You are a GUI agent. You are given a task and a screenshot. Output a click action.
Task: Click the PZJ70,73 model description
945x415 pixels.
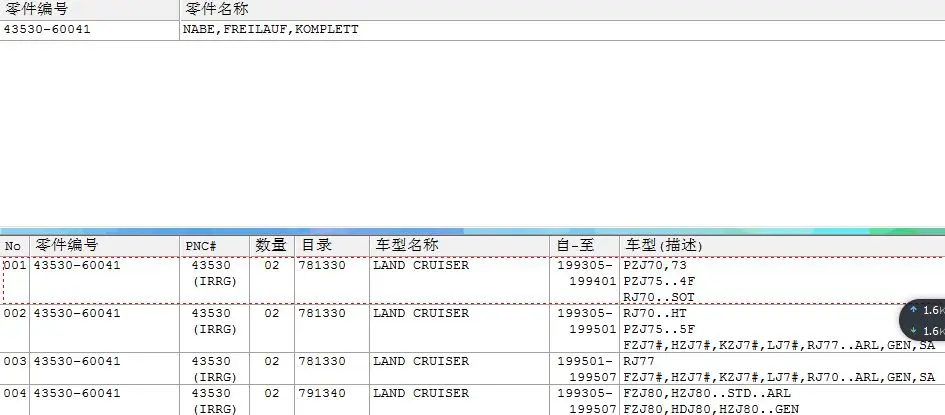tap(655, 265)
